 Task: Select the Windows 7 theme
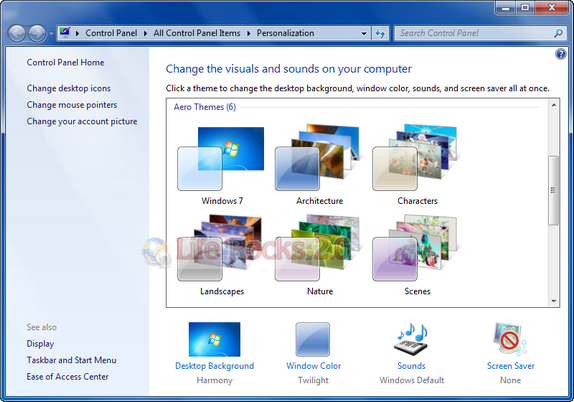[221, 165]
